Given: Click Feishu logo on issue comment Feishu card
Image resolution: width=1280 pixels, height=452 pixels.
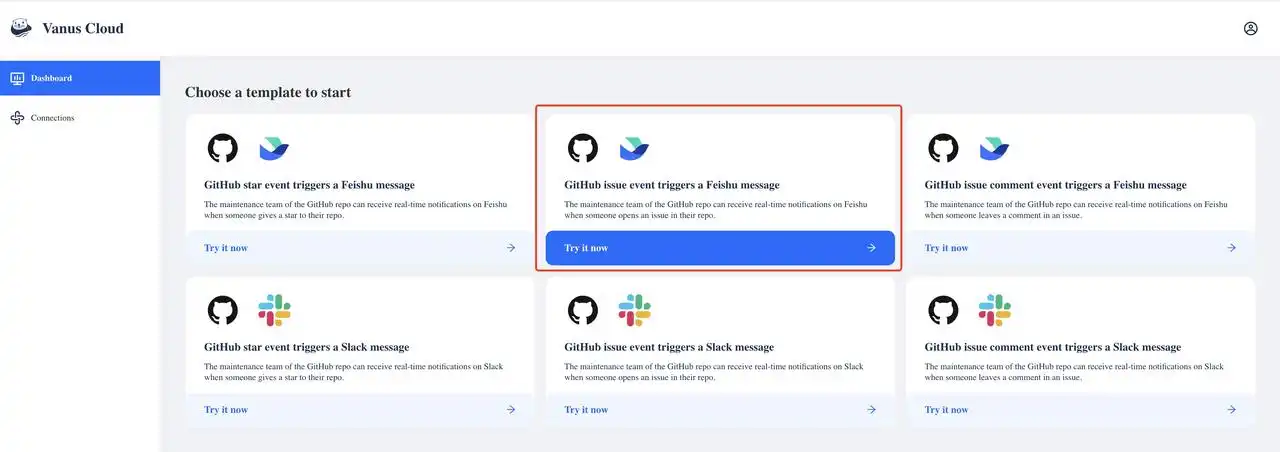Looking at the screenshot, I should [994, 149].
